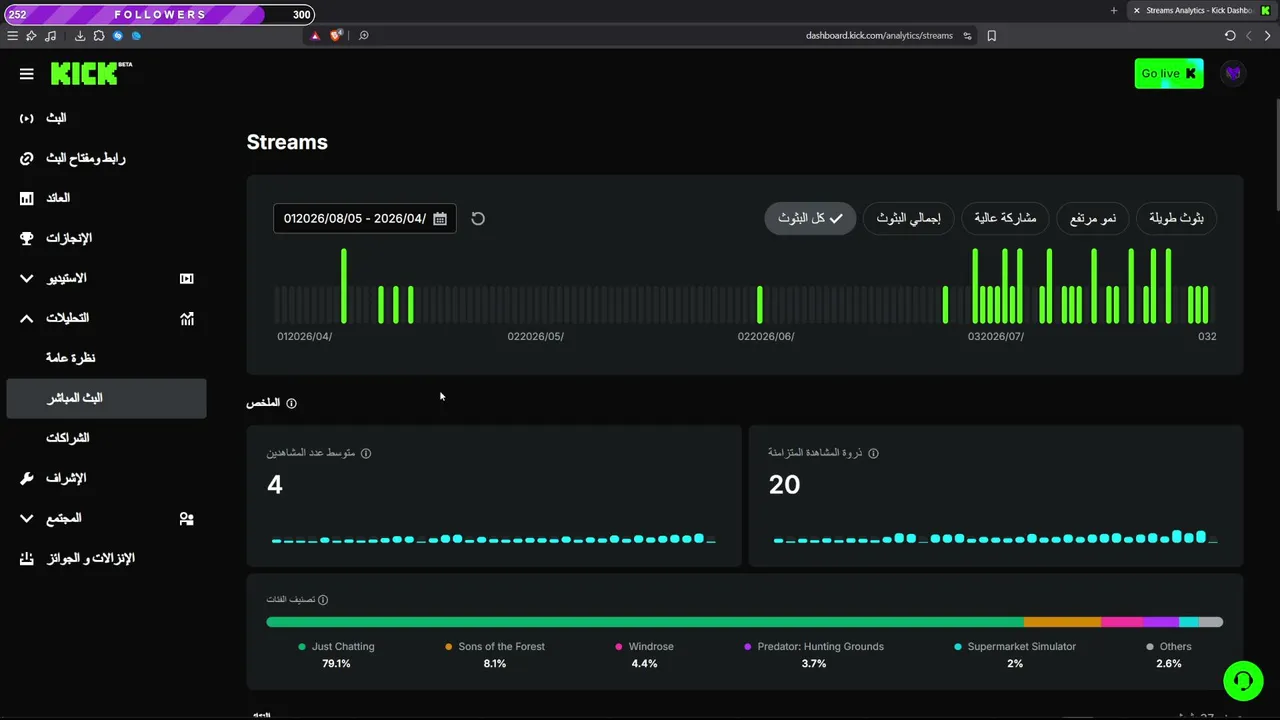Screen dimensions: 1280x720
Task: Click the lone green bar near 022026/06/ label
Action: click(760, 305)
